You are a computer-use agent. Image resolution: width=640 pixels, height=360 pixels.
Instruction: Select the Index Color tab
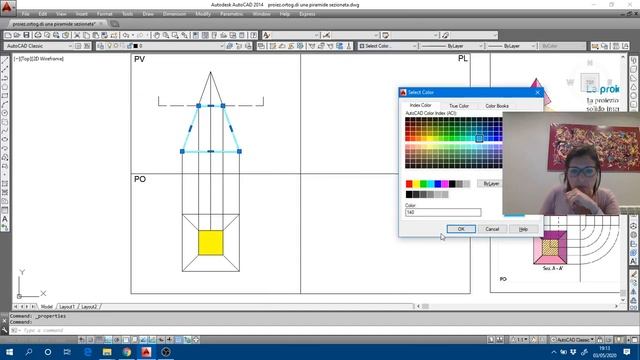(420, 105)
